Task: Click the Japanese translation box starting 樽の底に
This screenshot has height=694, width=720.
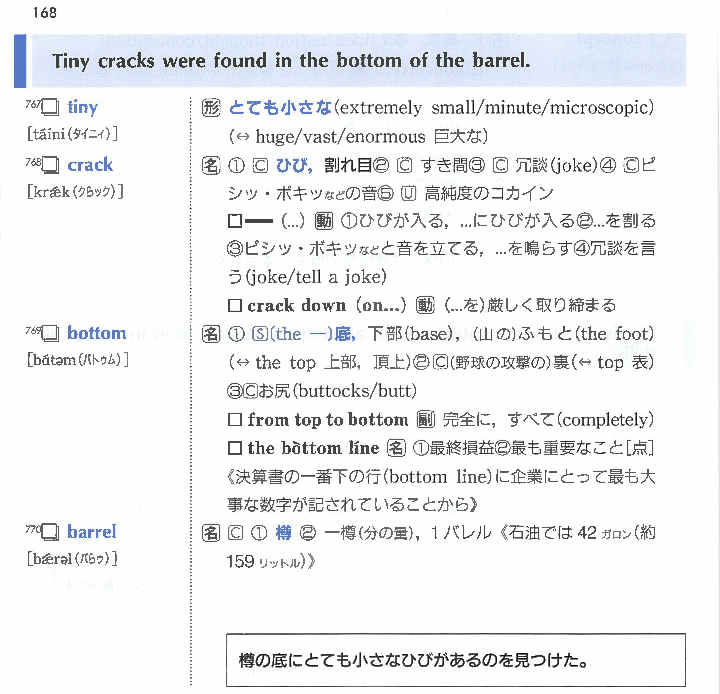Action: [x=455, y=660]
